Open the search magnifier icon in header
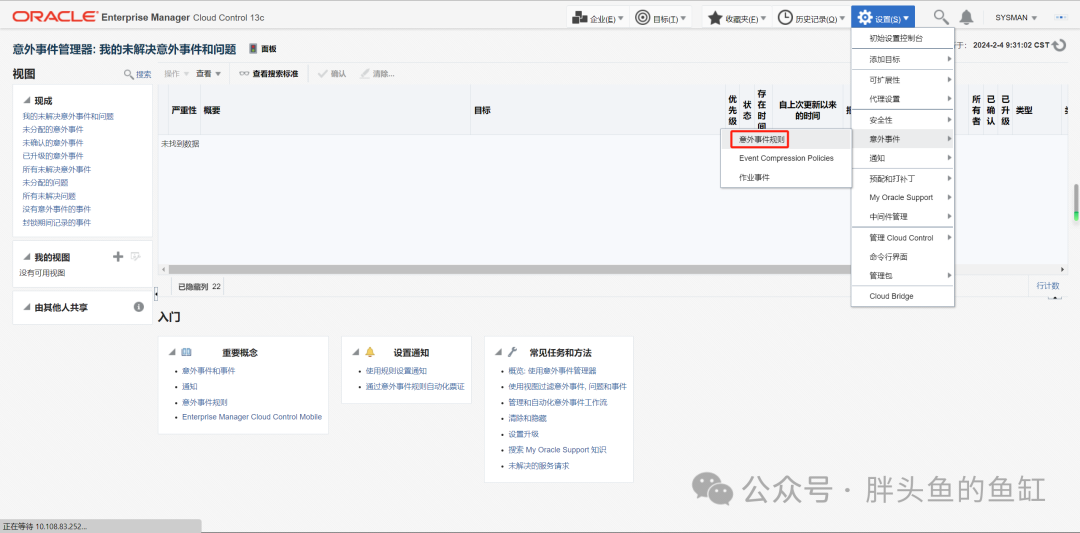 tap(940, 17)
